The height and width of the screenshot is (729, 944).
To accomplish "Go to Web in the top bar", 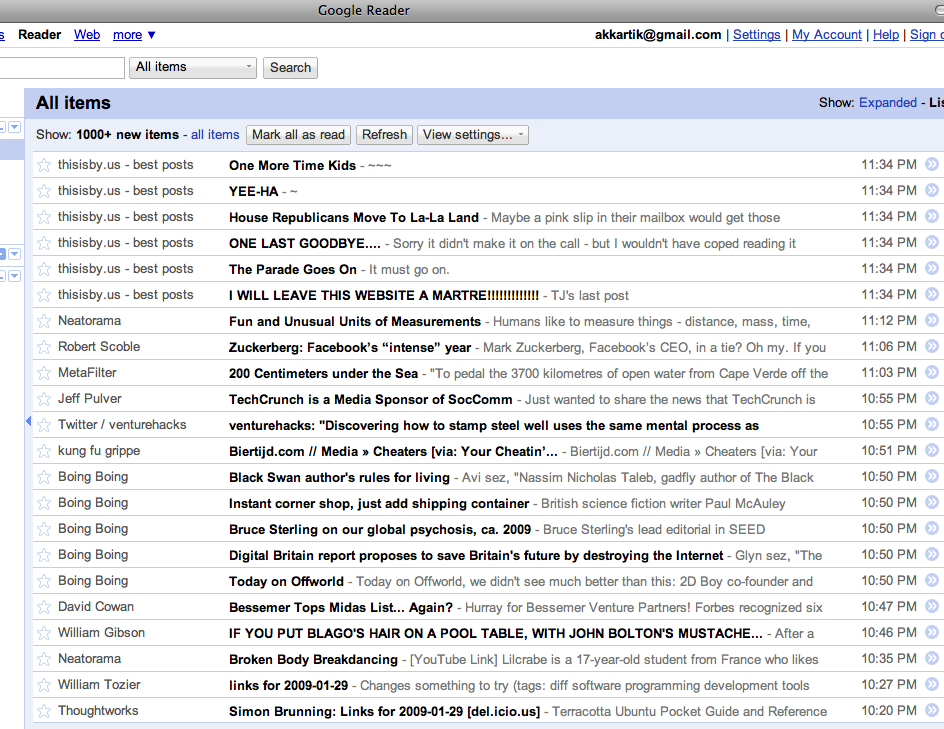I will coord(87,35).
